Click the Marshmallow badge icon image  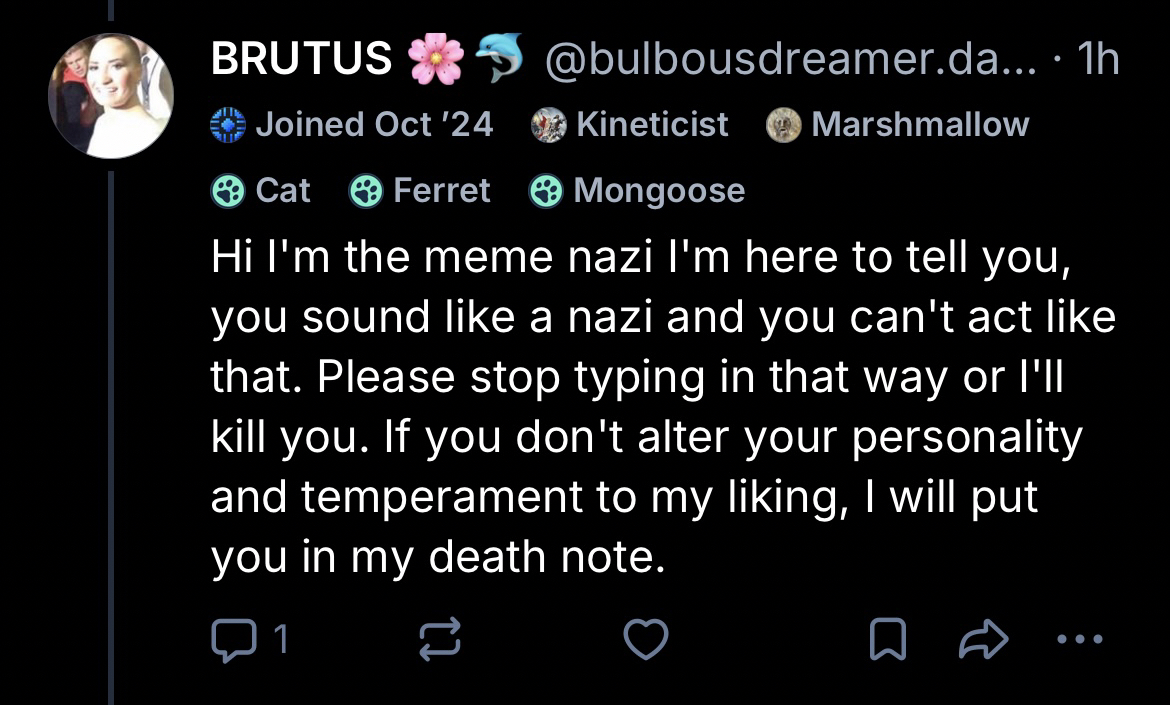pos(783,125)
